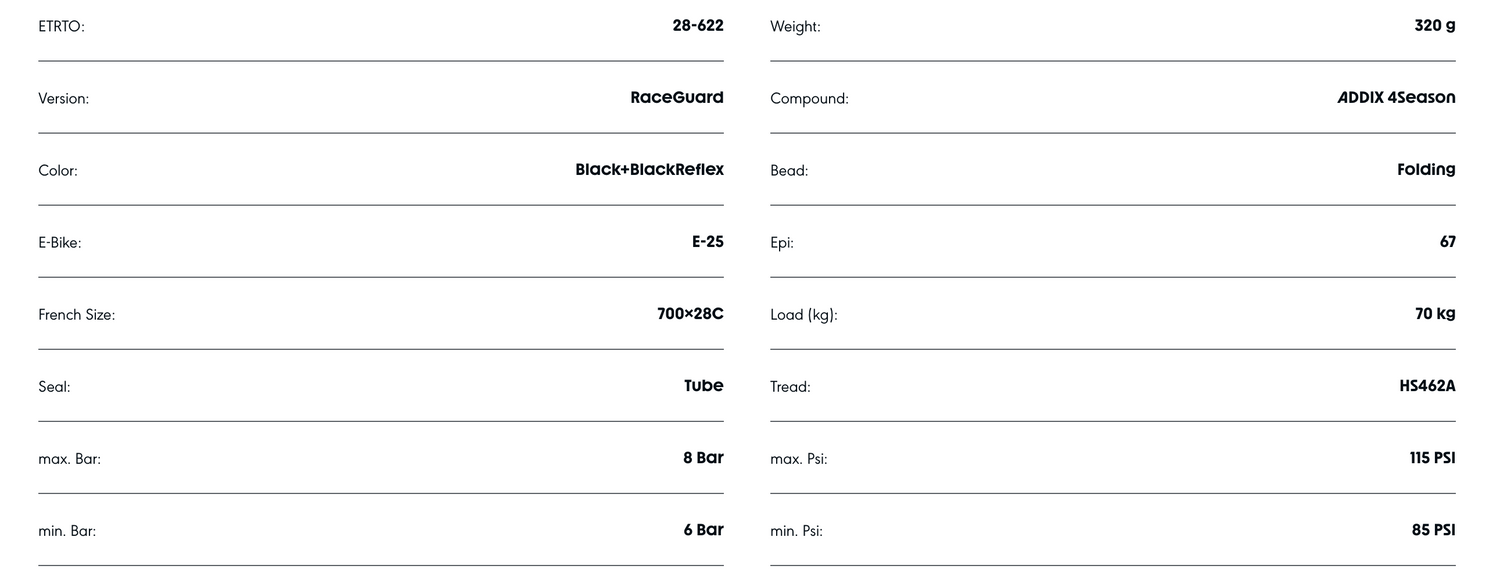
Task: Select the E-25 e-bike rating
Action: coord(707,242)
